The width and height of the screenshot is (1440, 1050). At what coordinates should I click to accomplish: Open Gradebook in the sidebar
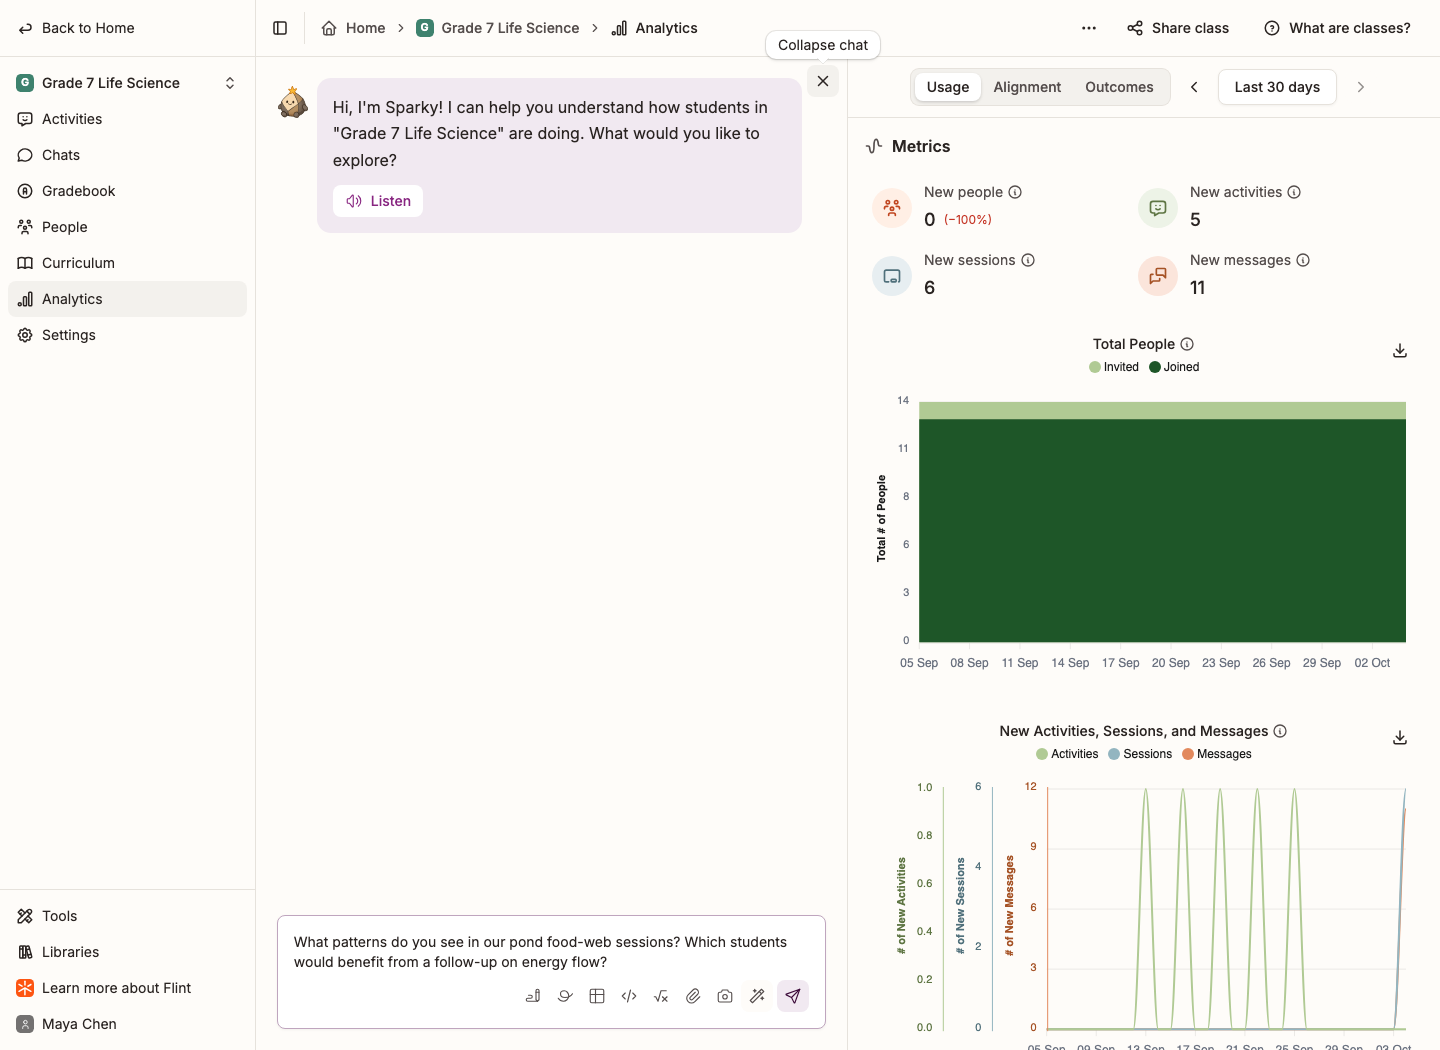coord(127,191)
